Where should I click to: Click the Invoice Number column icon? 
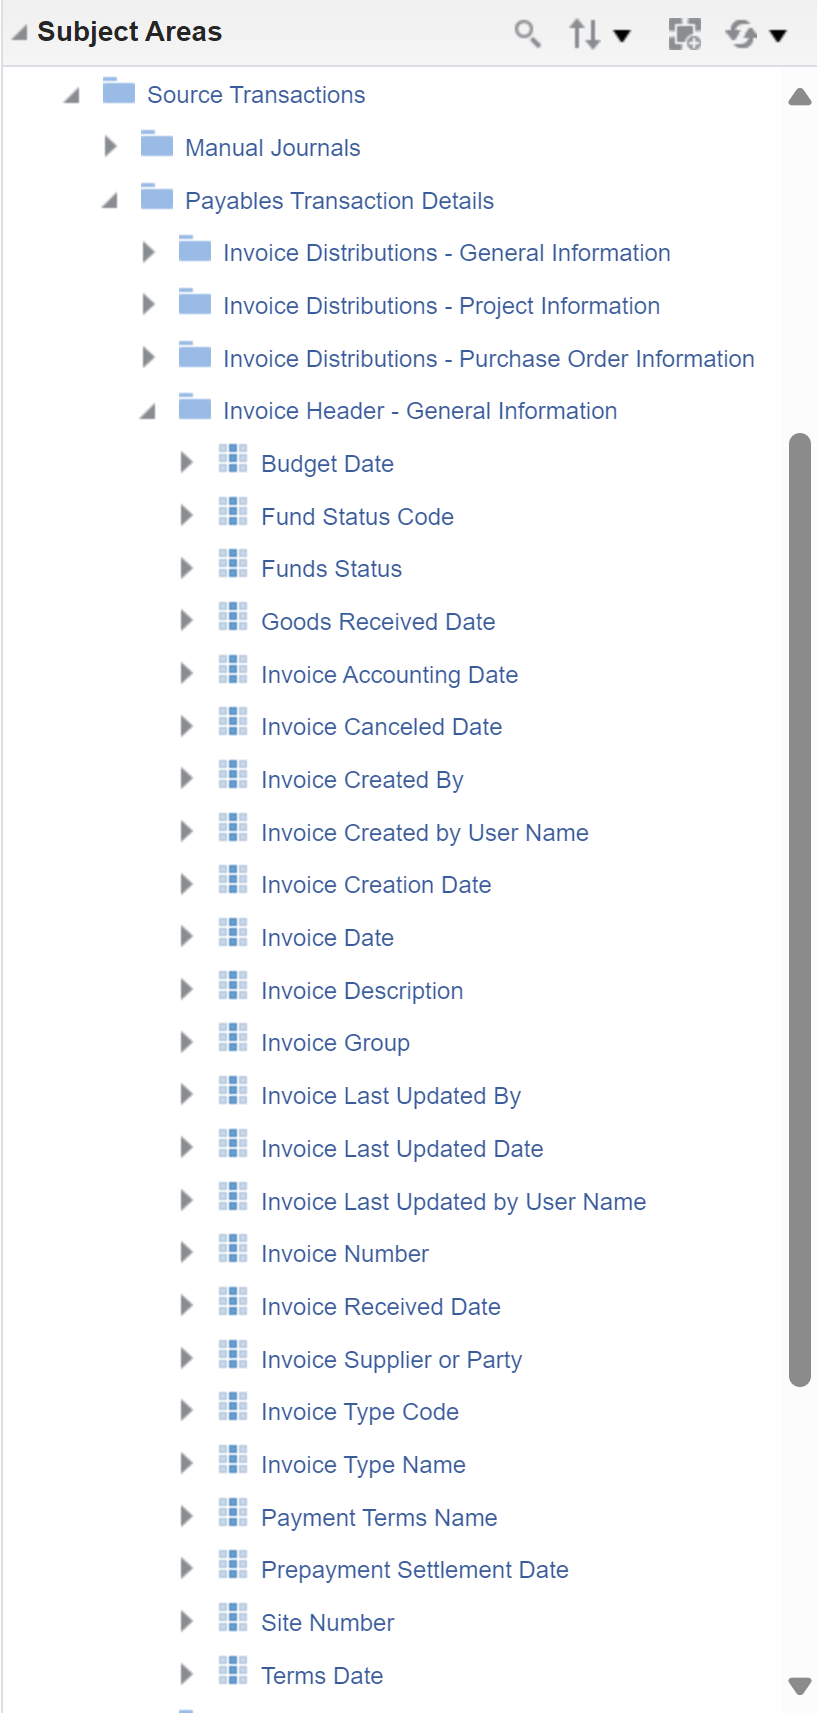click(x=233, y=1249)
